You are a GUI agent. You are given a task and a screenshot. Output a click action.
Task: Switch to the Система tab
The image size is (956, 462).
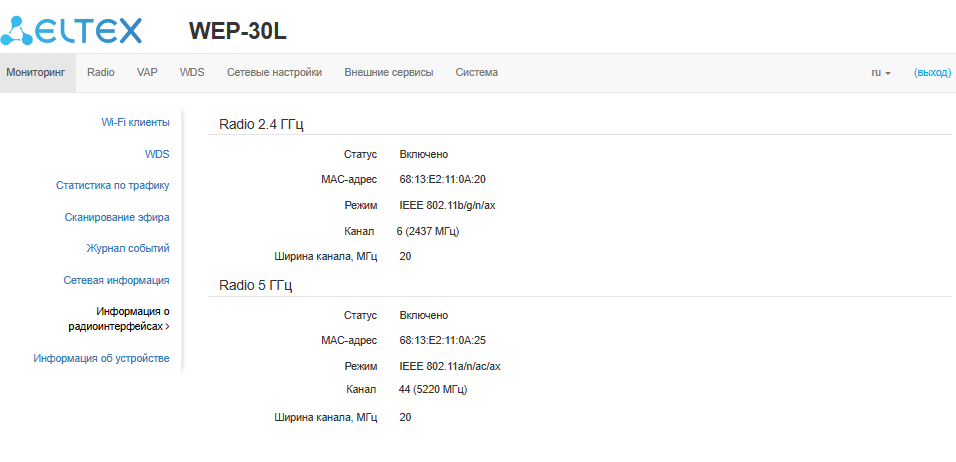(x=476, y=73)
